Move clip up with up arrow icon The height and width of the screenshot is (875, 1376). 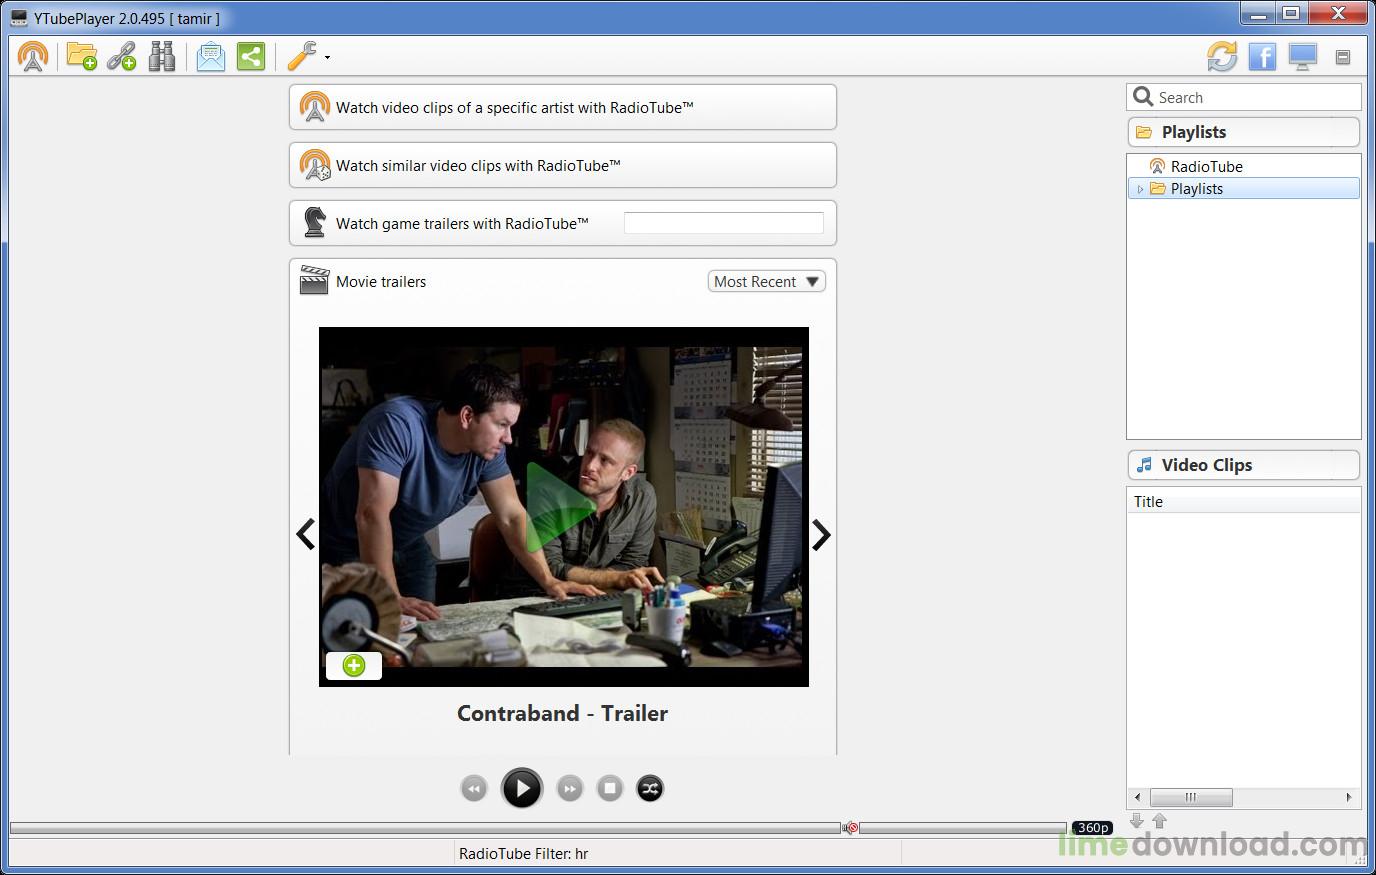point(1160,821)
